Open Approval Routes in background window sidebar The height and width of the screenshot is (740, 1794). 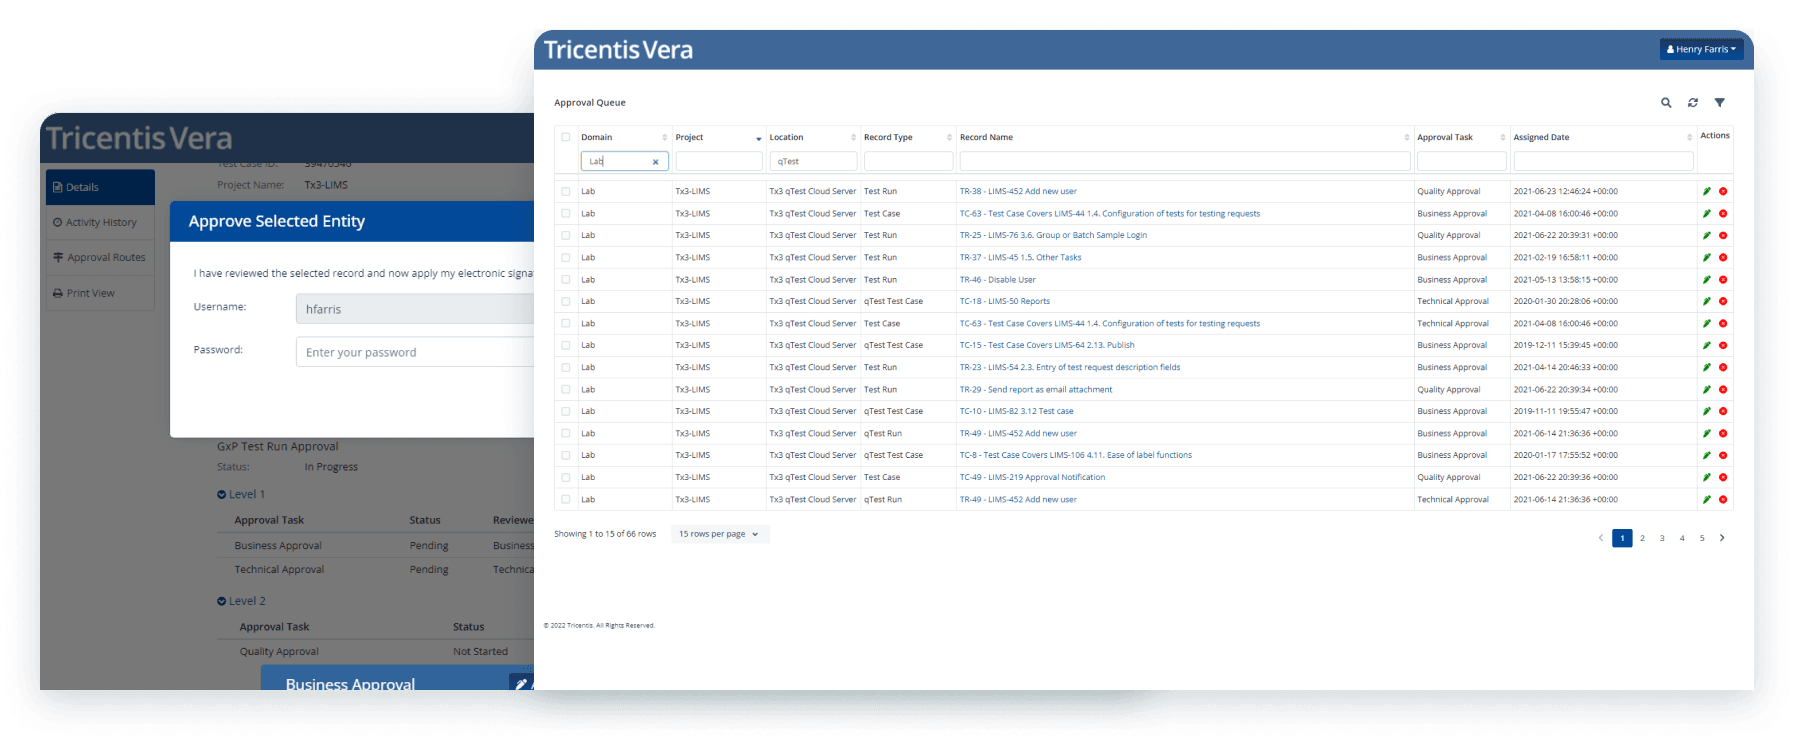coord(100,257)
